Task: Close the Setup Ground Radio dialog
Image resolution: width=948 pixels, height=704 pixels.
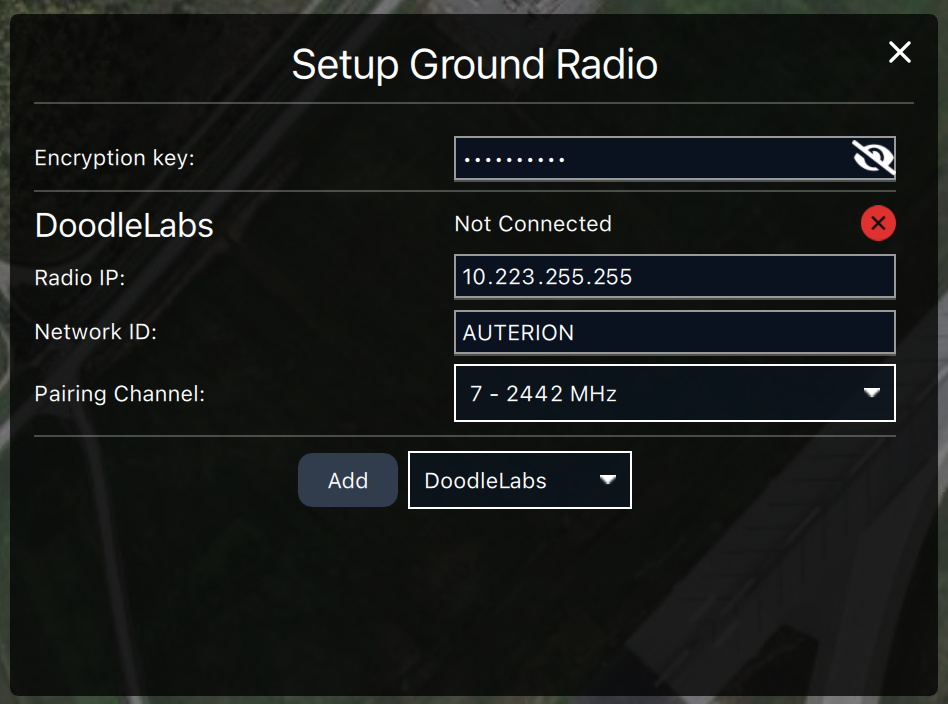Action: click(x=900, y=53)
